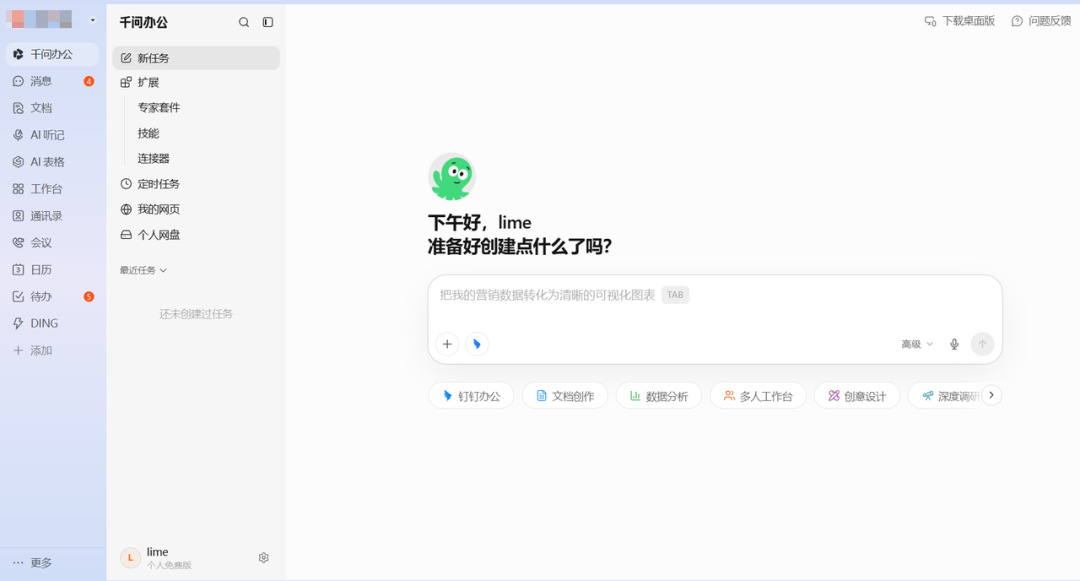Click 添加 plus item in sidebar
Screen dimensions: 1080x581
click(x=52, y=350)
